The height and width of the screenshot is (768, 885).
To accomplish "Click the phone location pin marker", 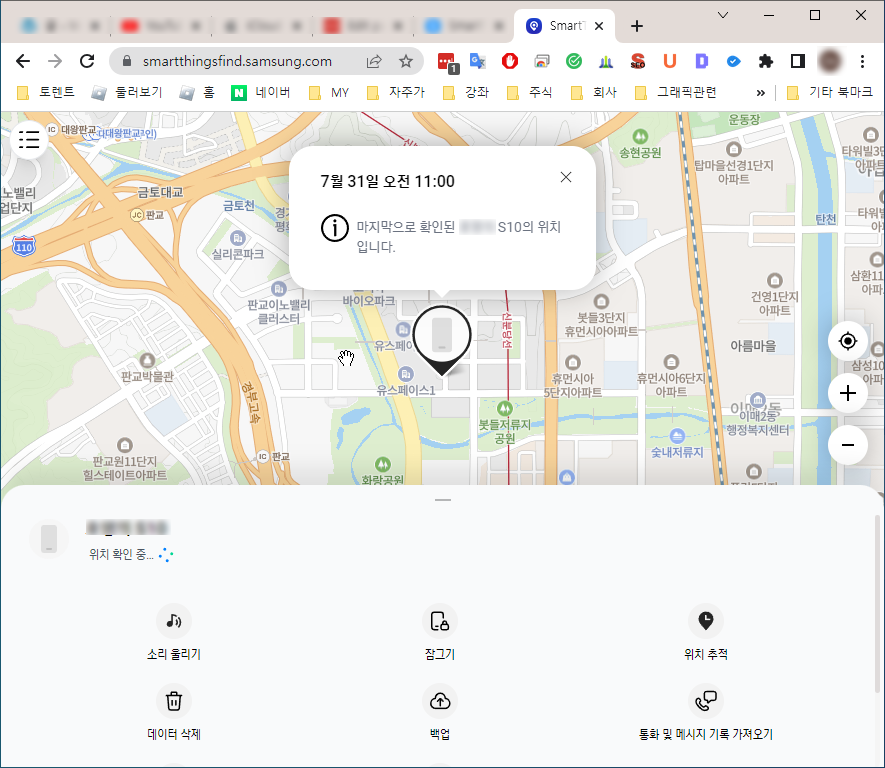I will (x=442, y=340).
